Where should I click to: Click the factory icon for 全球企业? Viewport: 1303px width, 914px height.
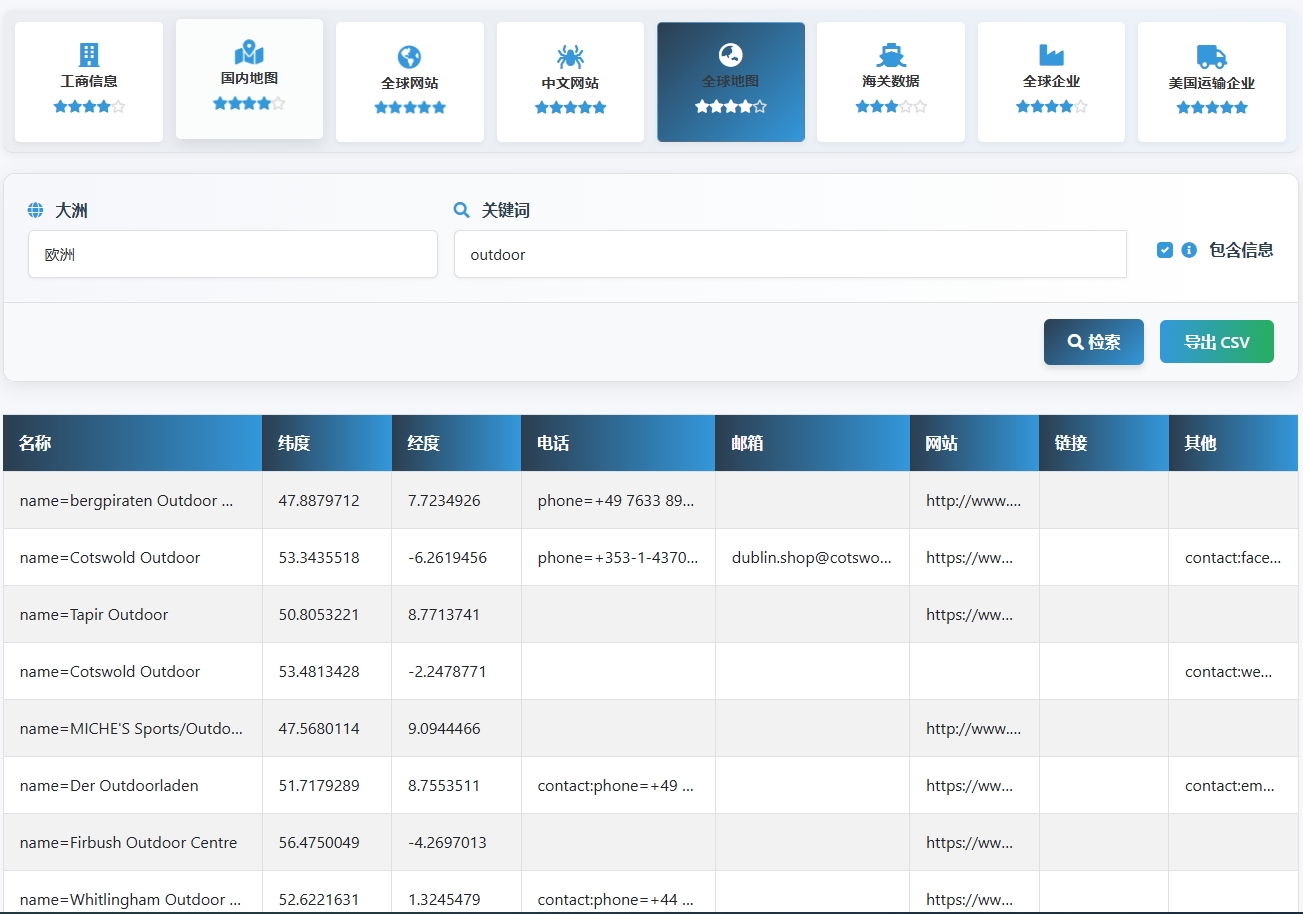pos(1051,55)
